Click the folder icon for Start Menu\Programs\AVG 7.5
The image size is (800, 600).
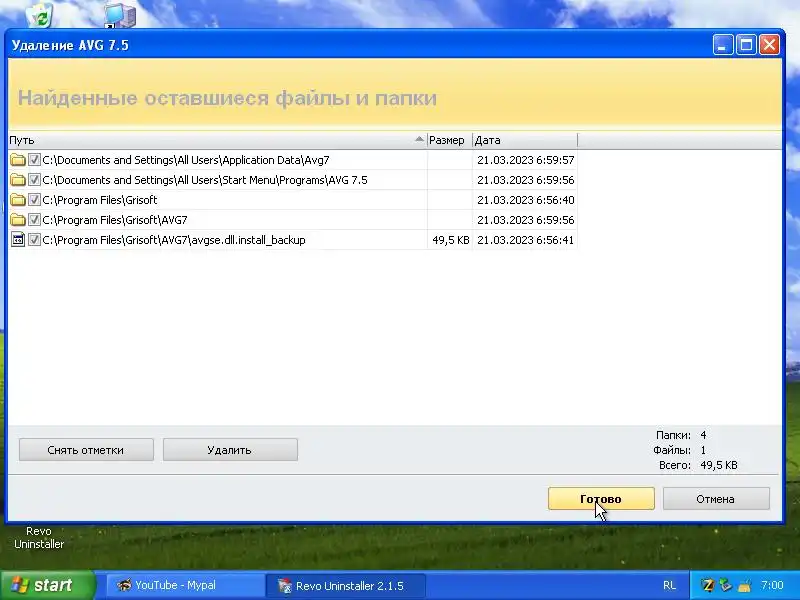(18, 180)
